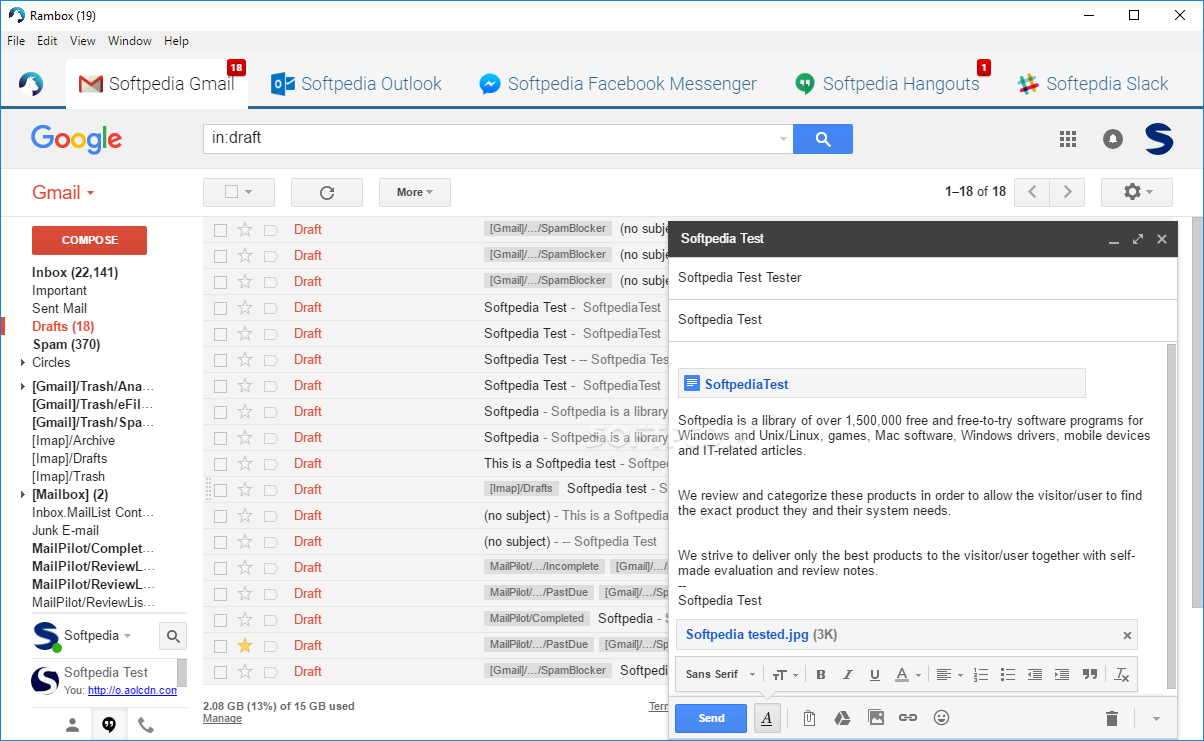Insert a photo into message

(x=876, y=718)
